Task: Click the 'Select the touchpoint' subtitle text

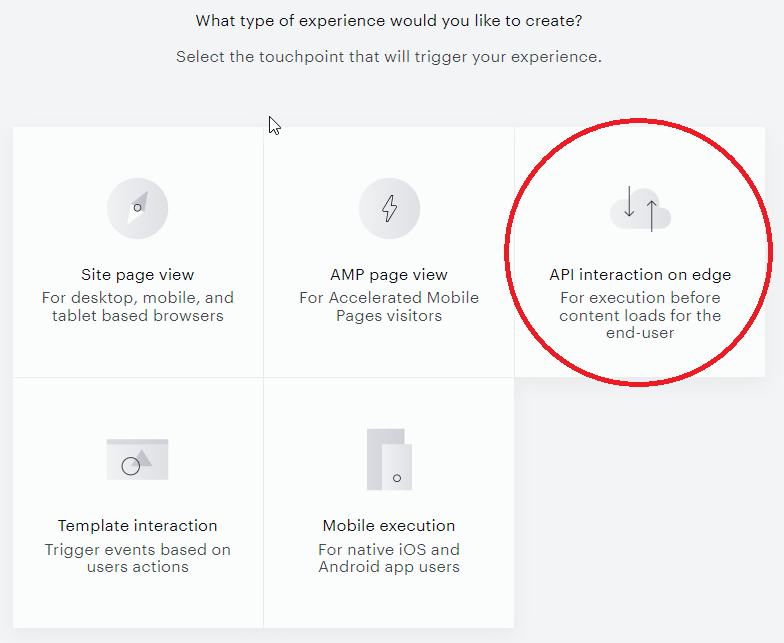Action: [x=389, y=56]
